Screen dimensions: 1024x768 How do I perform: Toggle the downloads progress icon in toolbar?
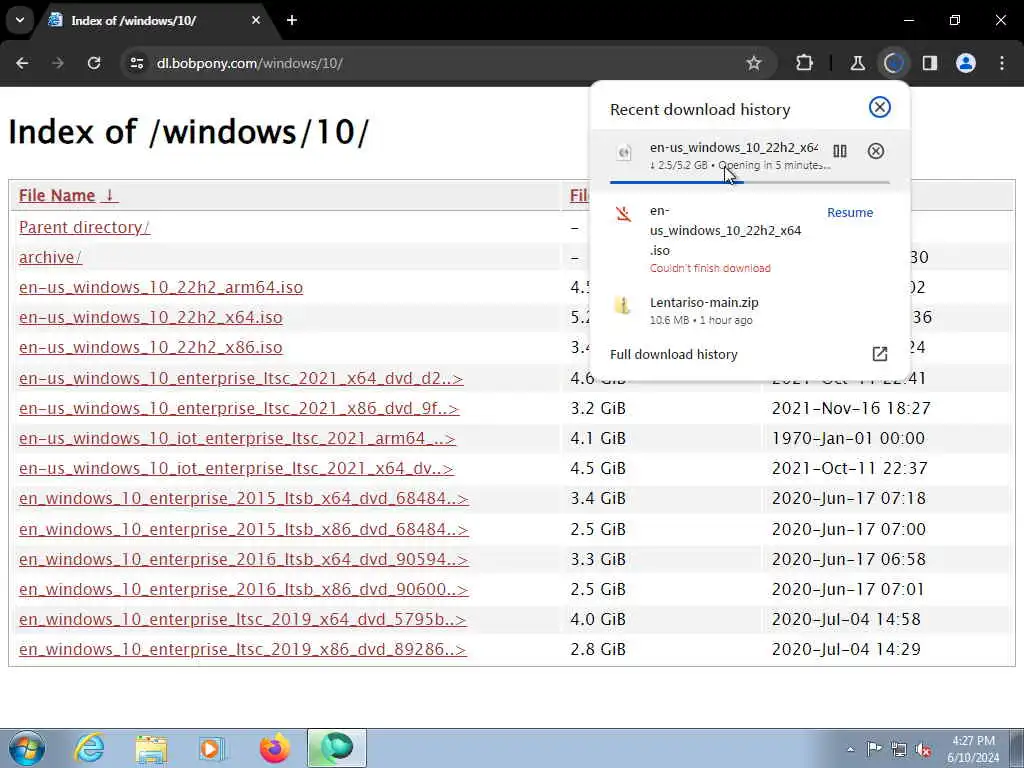(893, 63)
